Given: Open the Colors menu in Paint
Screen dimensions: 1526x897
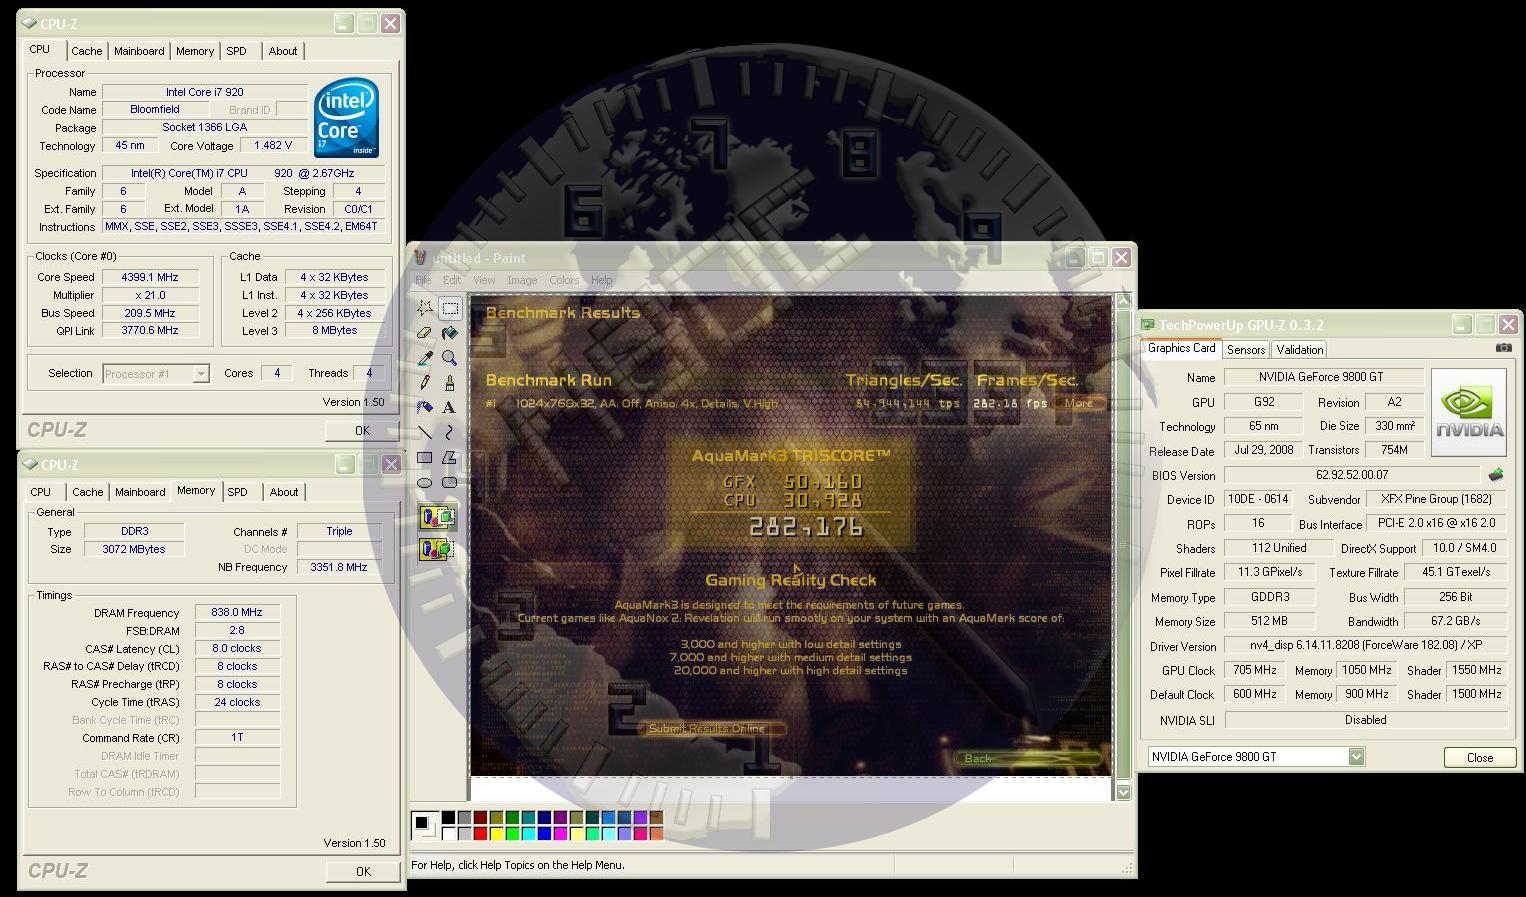Looking at the screenshot, I should point(564,280).
